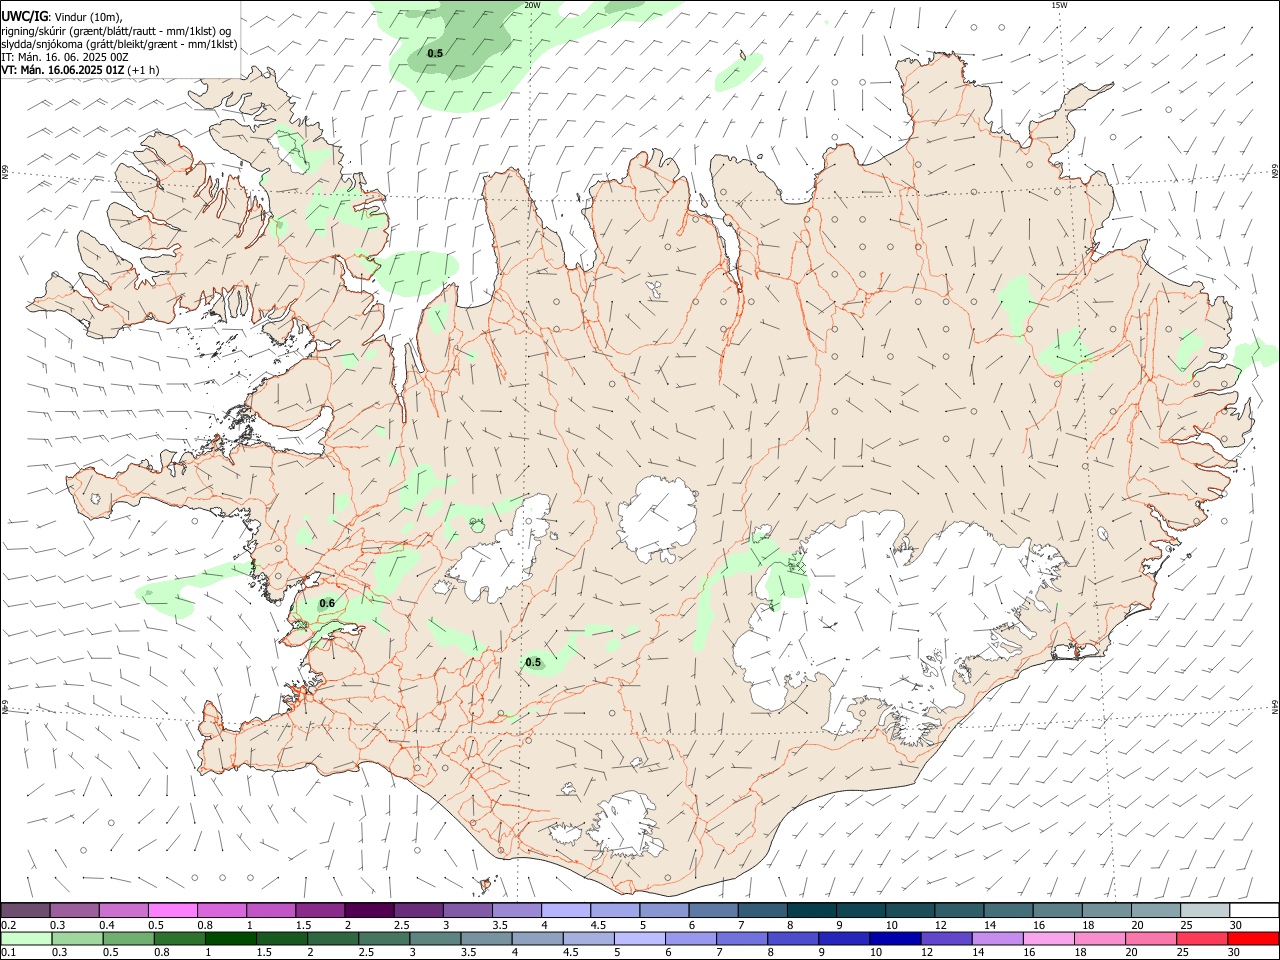Screen dimensions: 1280x960
Task: Click the 'slydda/snjókoma (grátt/bleikt/grænt' description line
Action: coord(119,43)
